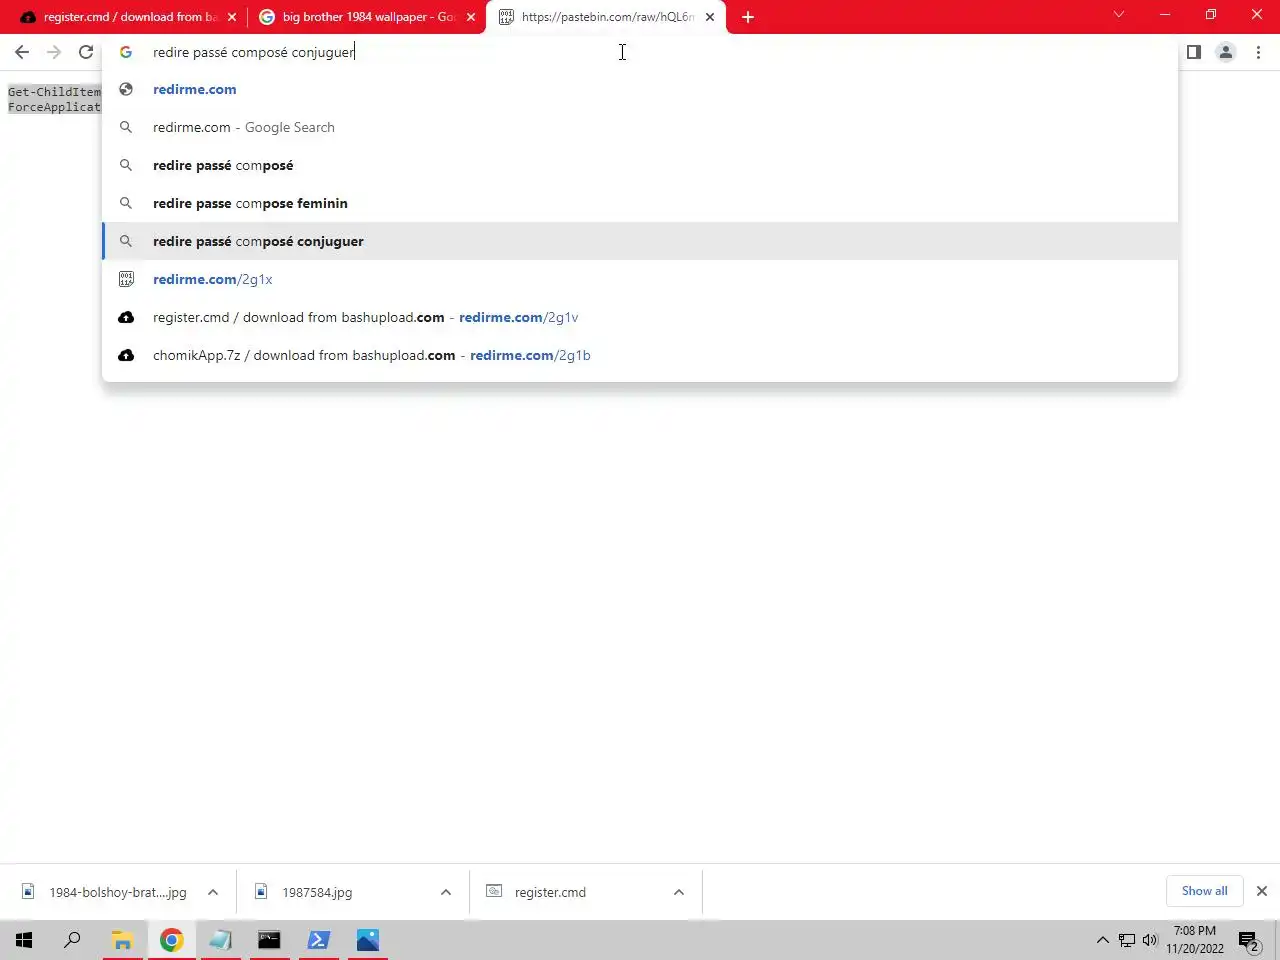
Task: Click the network tray icon
Action: pyautogui.click(x=1127, y=940)
